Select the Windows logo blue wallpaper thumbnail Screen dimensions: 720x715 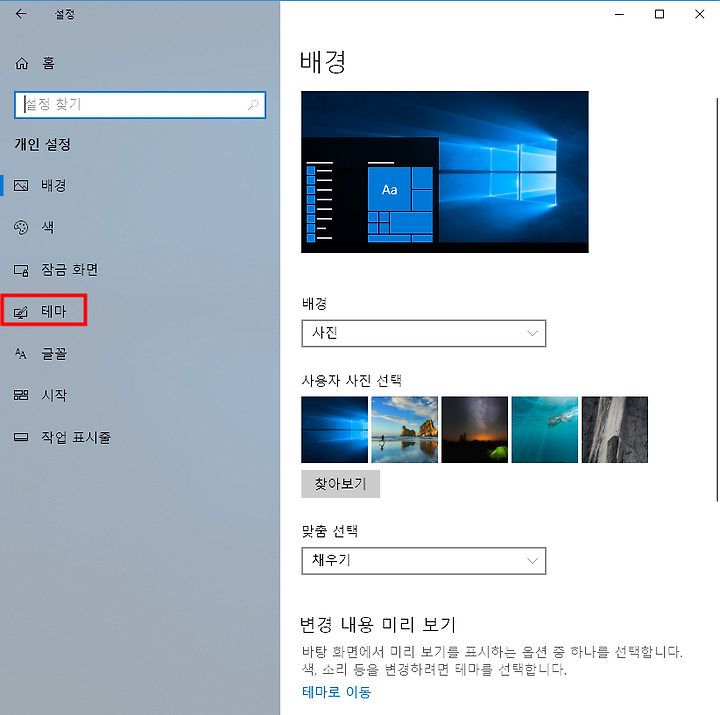[x=334, y=429]
